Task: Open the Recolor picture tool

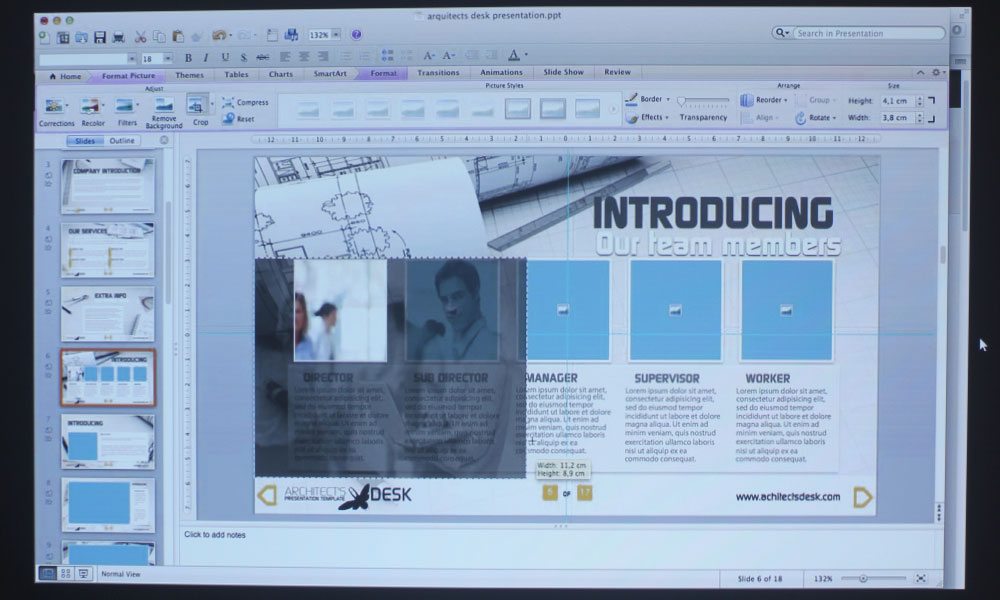Action: click(x=92, y=112)
